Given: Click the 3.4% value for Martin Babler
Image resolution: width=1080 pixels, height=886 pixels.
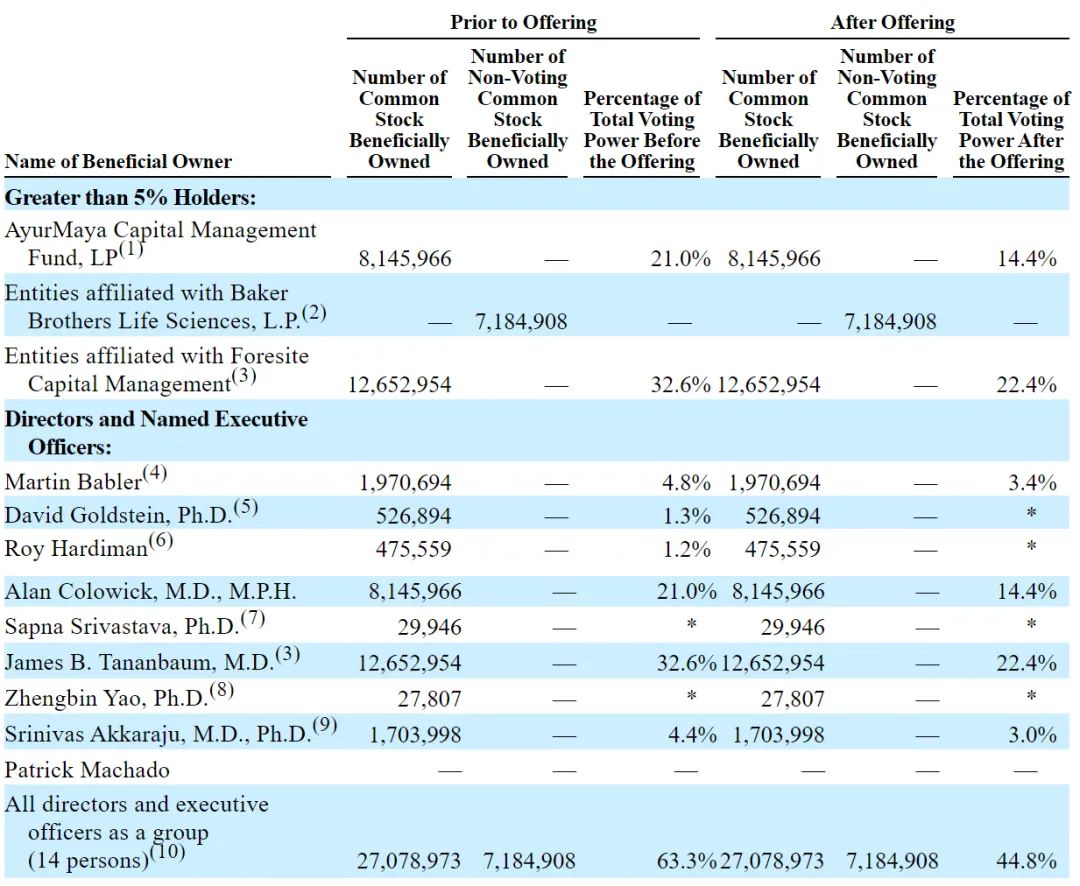Looking at the screenshot, I should pos(1032,482).
